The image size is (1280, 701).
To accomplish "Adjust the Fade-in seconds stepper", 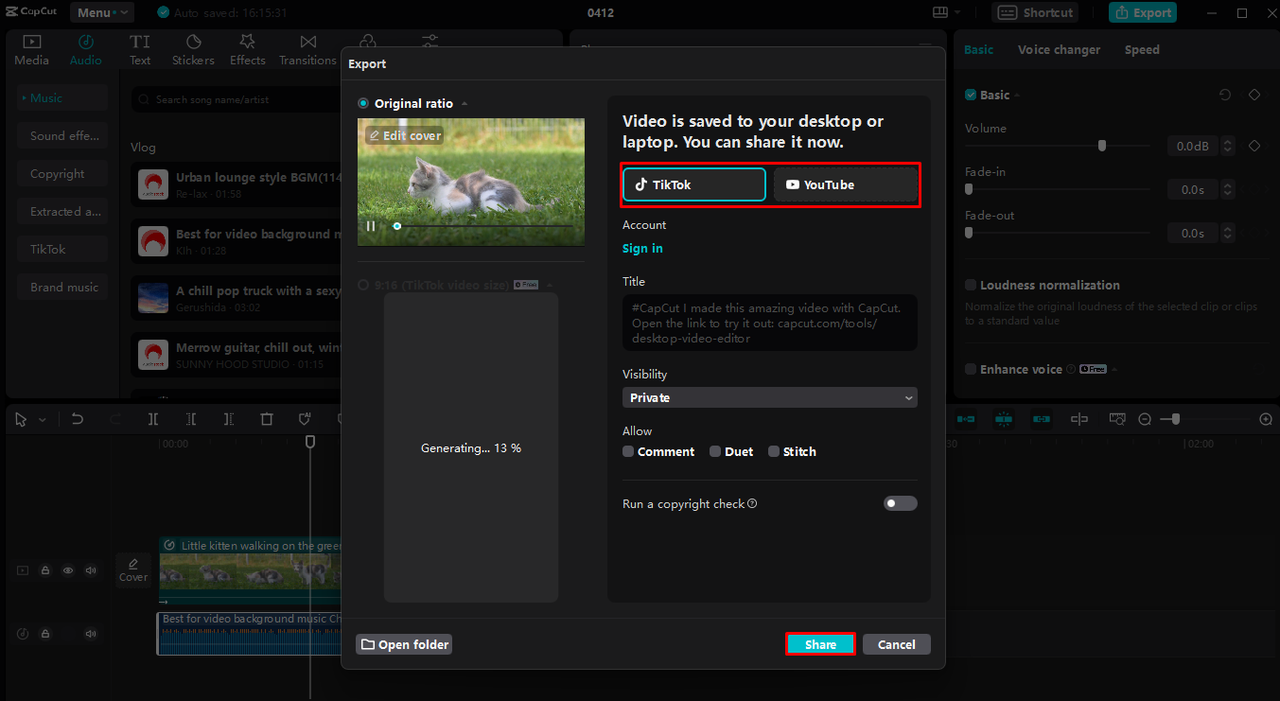I will 1228,189.
